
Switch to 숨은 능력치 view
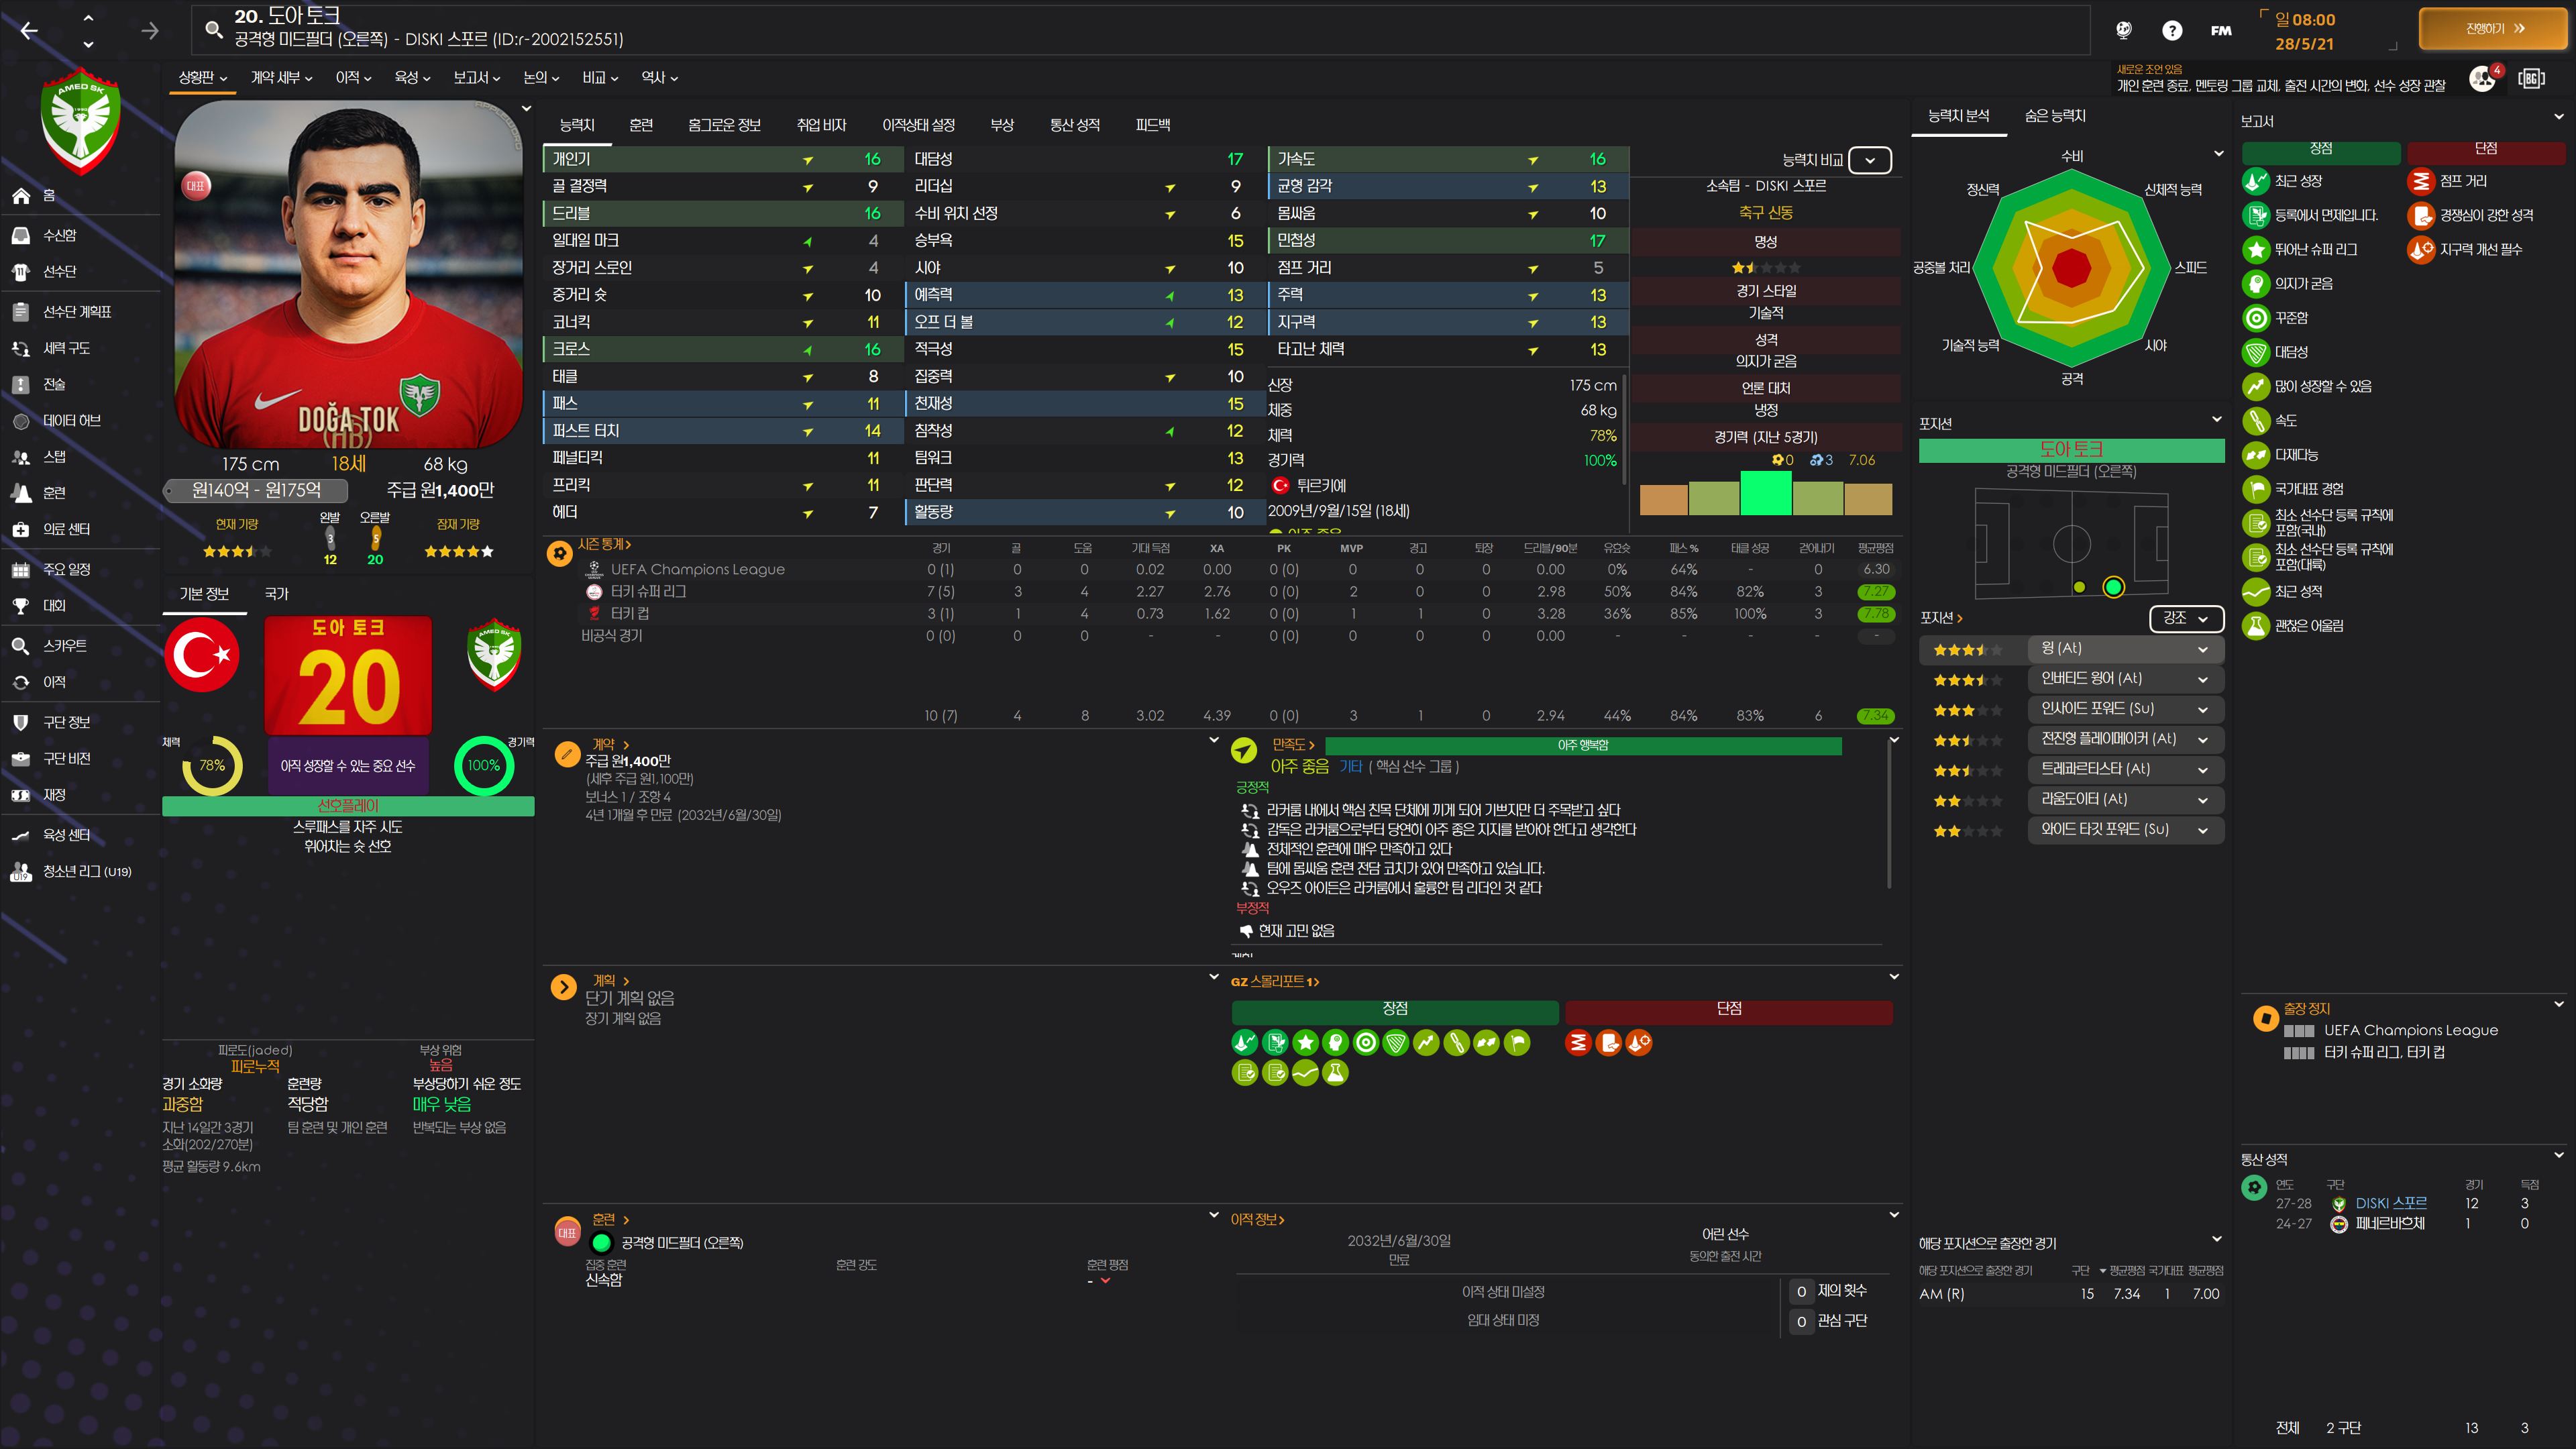2054,116
